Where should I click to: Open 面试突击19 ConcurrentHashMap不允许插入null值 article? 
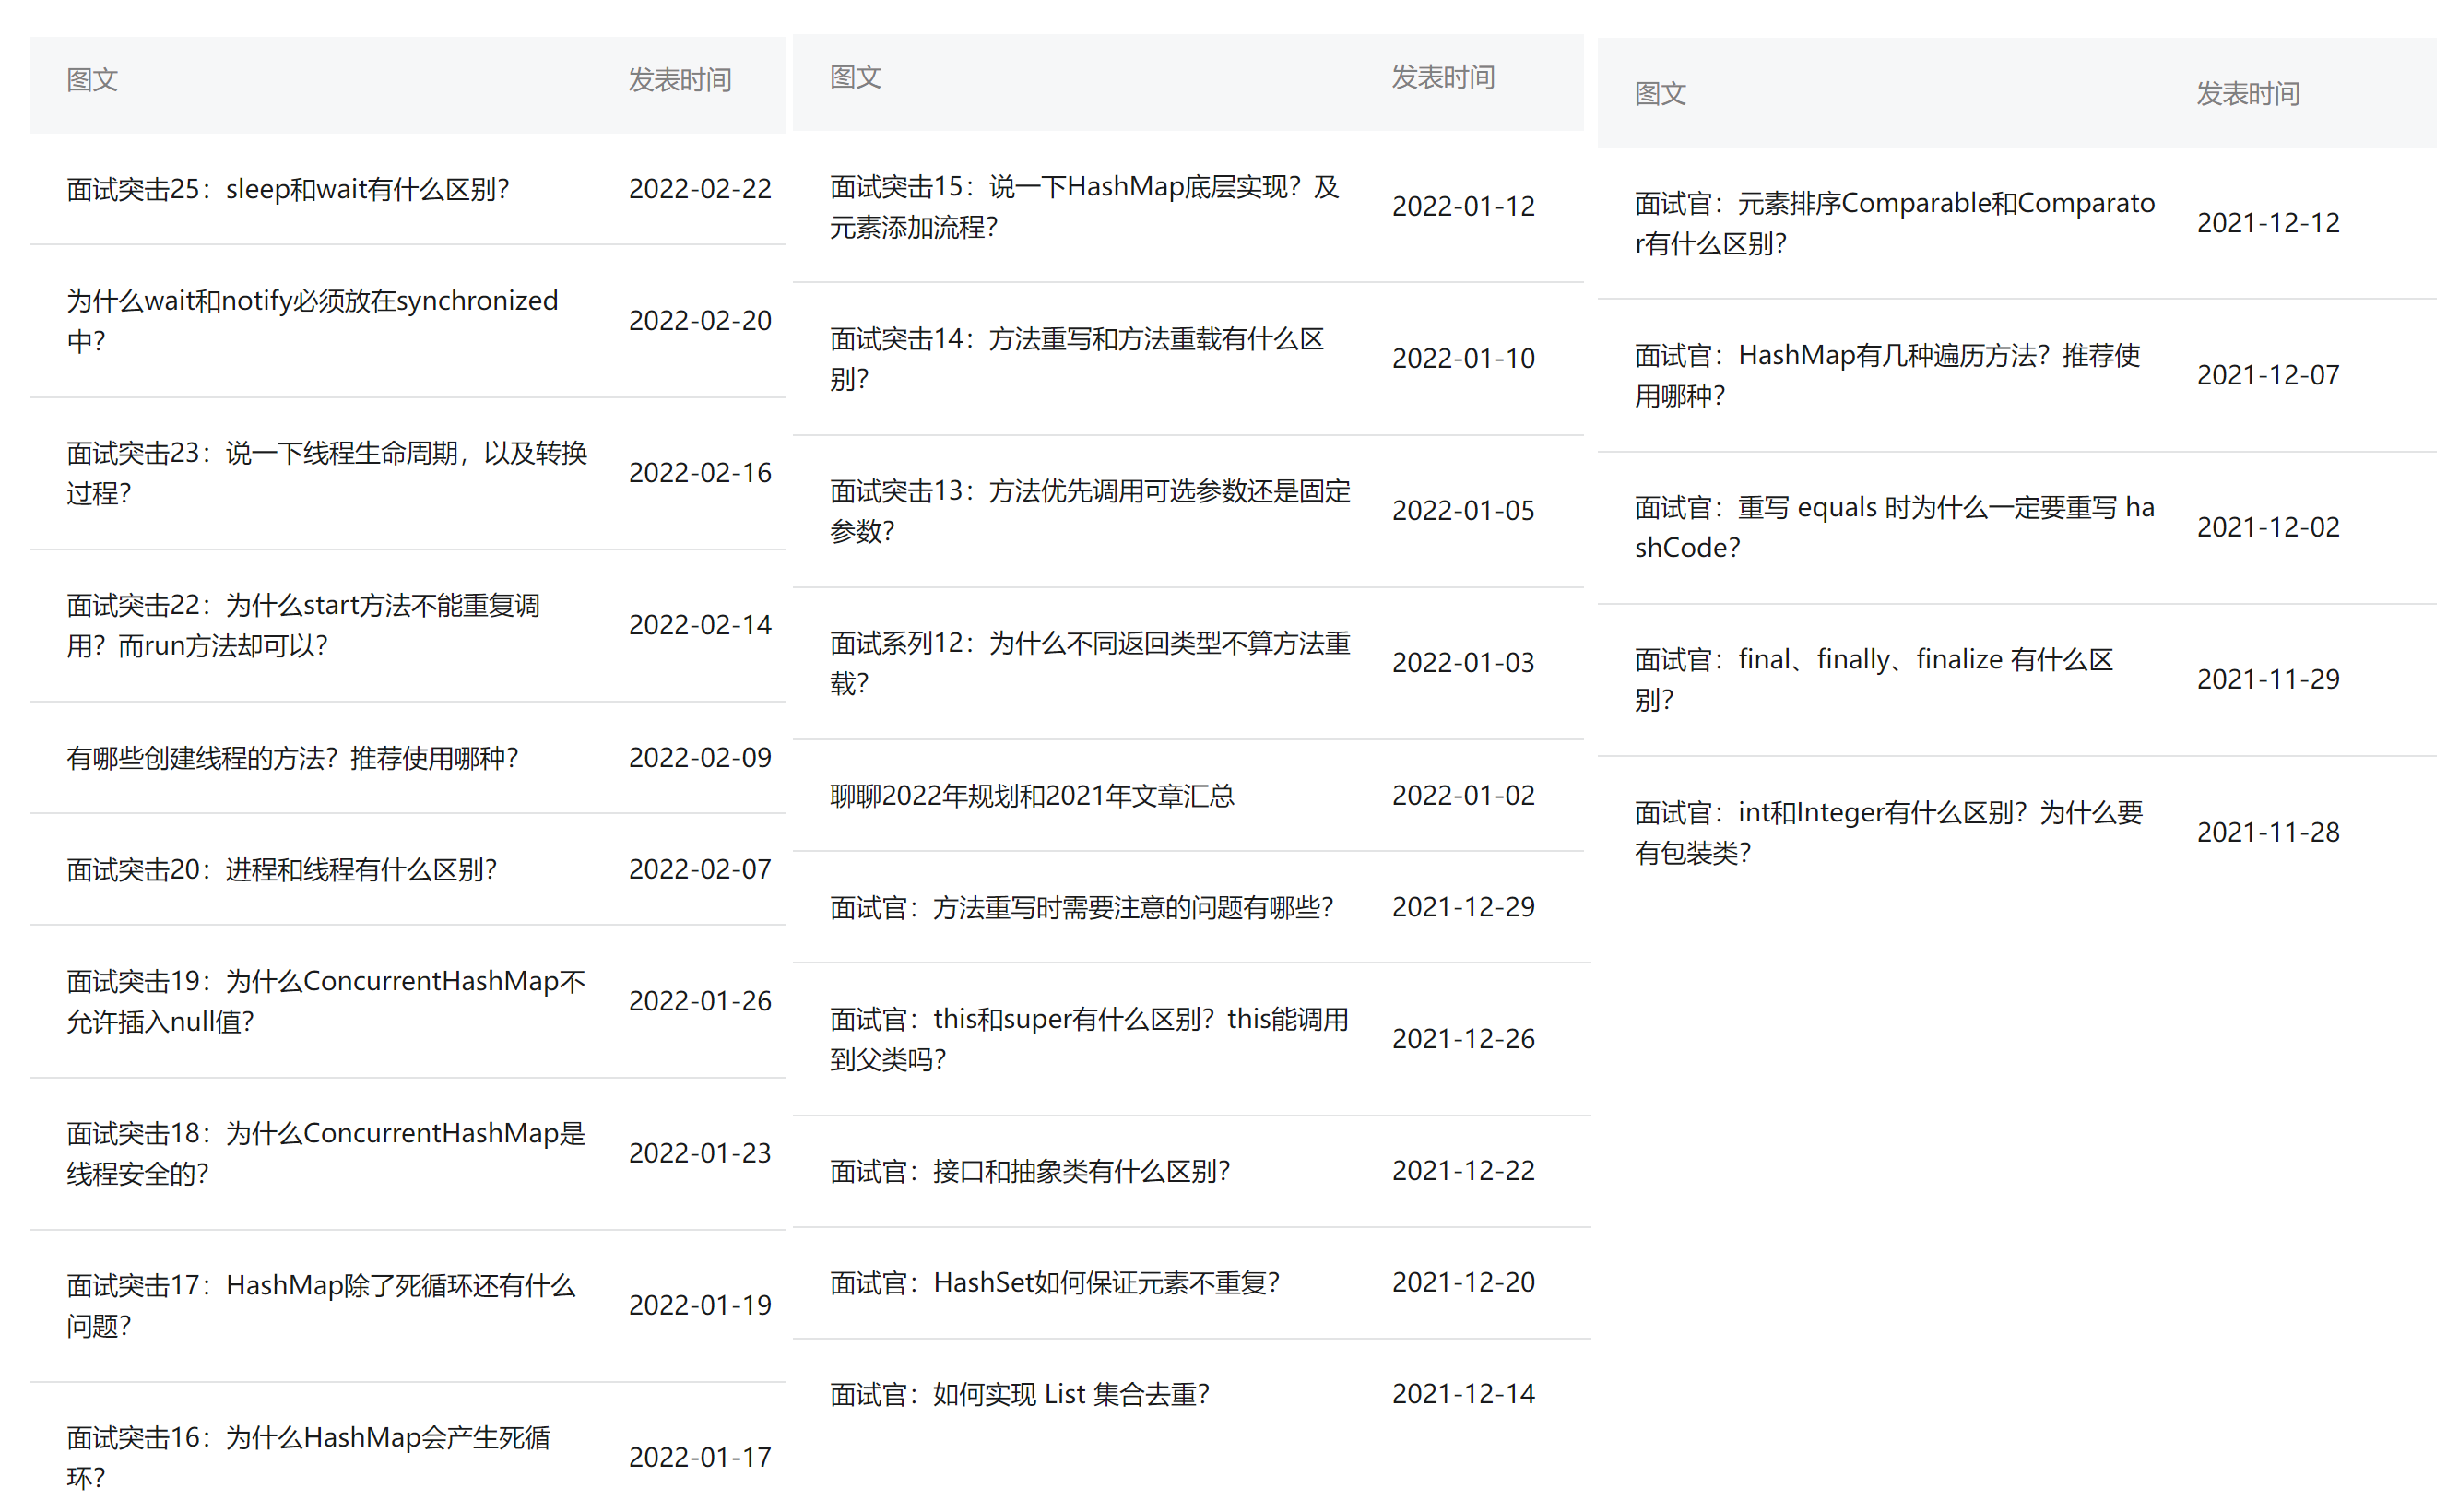(326, 1001)
